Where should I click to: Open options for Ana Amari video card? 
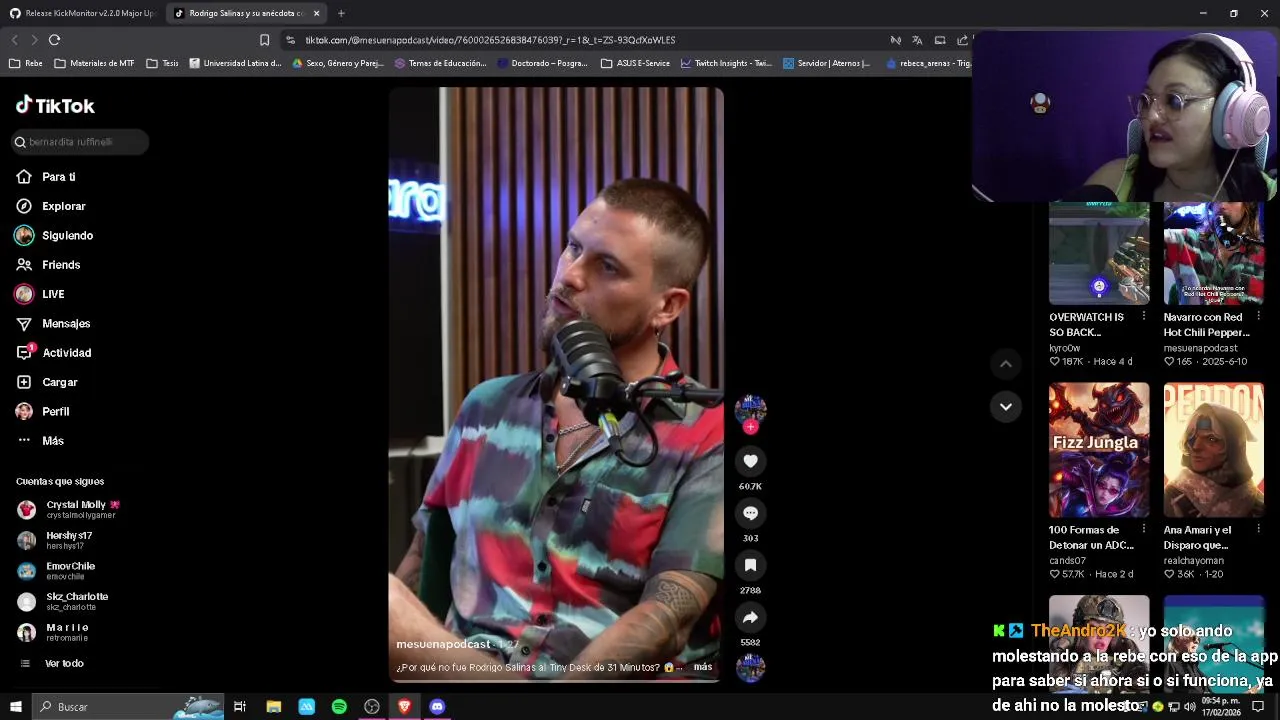(1258, 530)
